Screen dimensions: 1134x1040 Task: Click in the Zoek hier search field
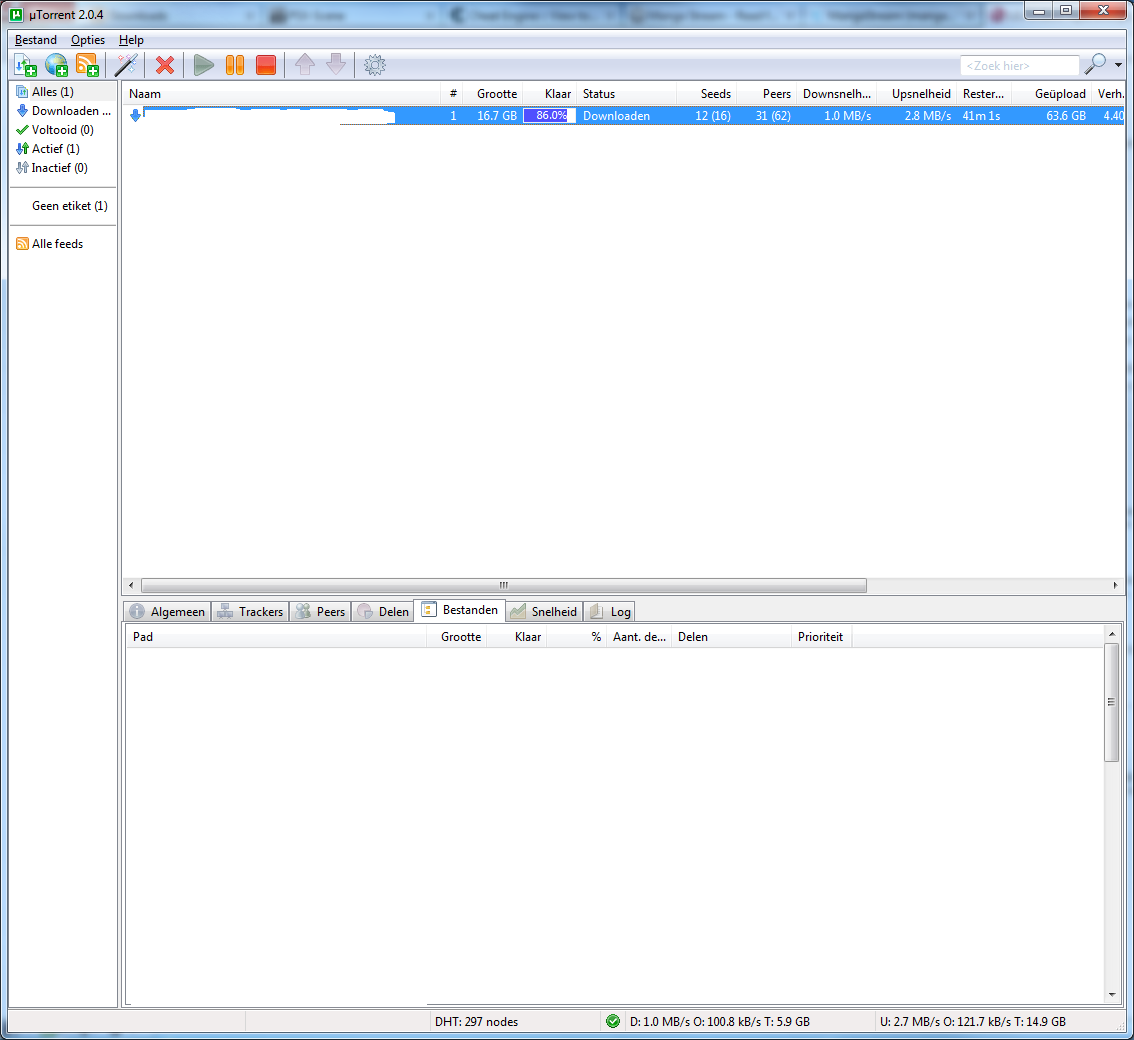[1018, 66]
